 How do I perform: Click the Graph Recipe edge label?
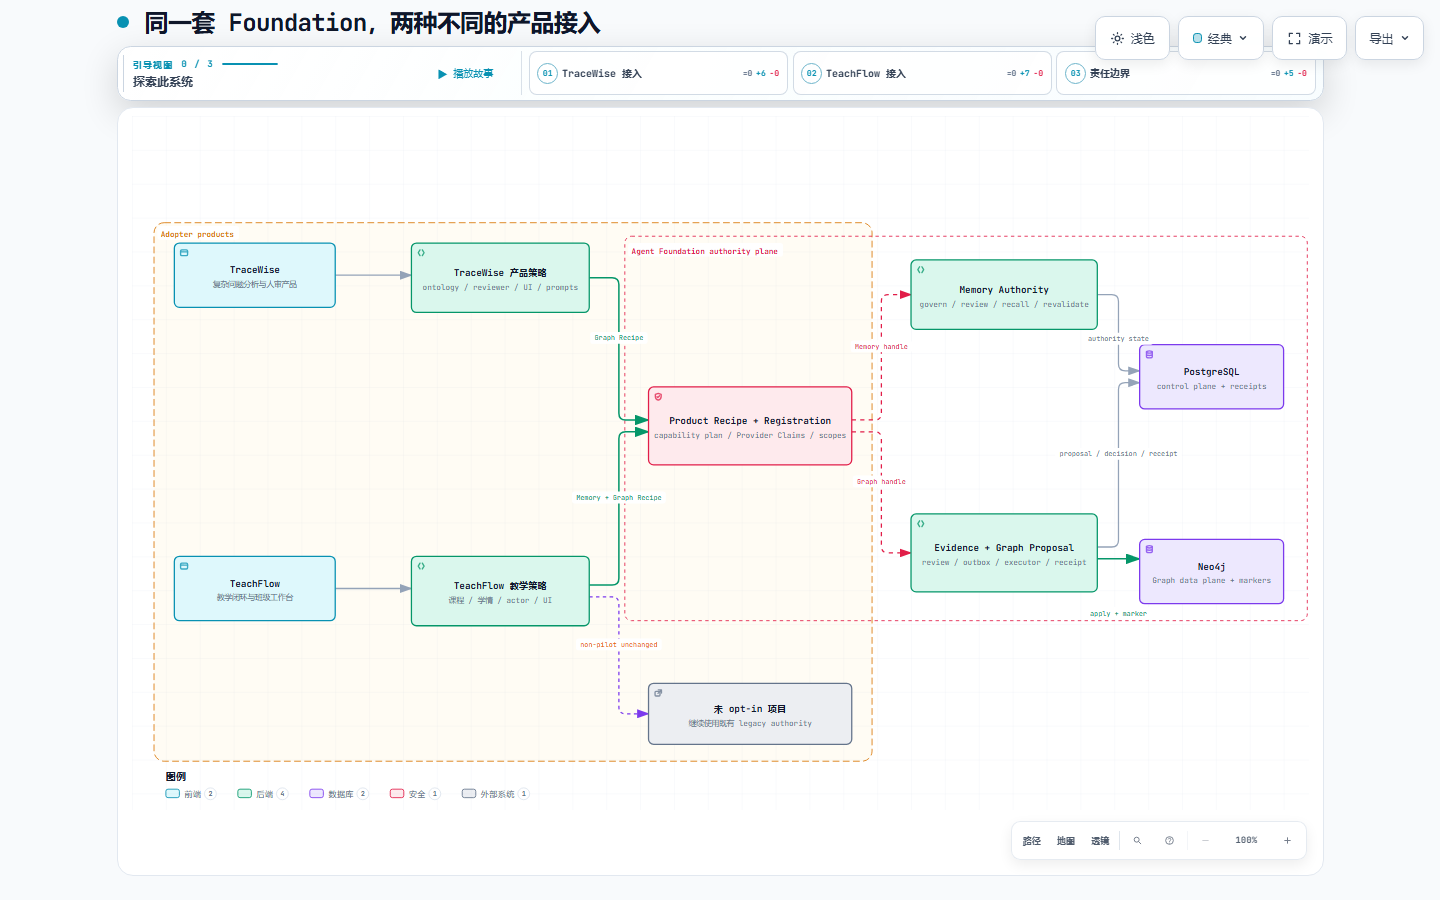click(x=619, y=338)
